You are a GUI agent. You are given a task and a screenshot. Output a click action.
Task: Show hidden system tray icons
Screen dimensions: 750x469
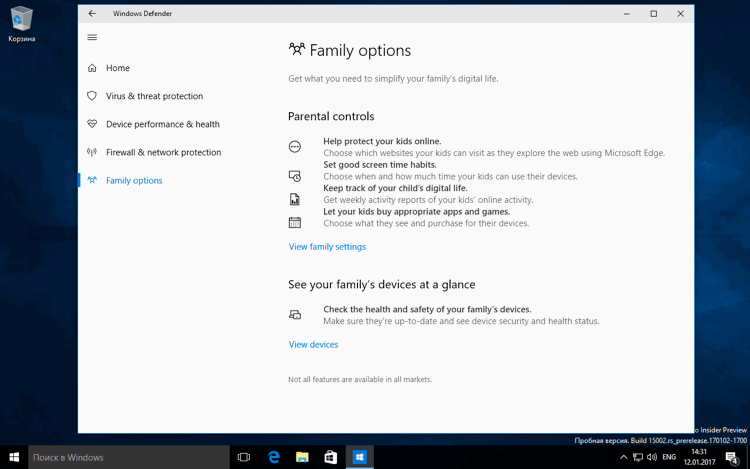coord(623,458)
